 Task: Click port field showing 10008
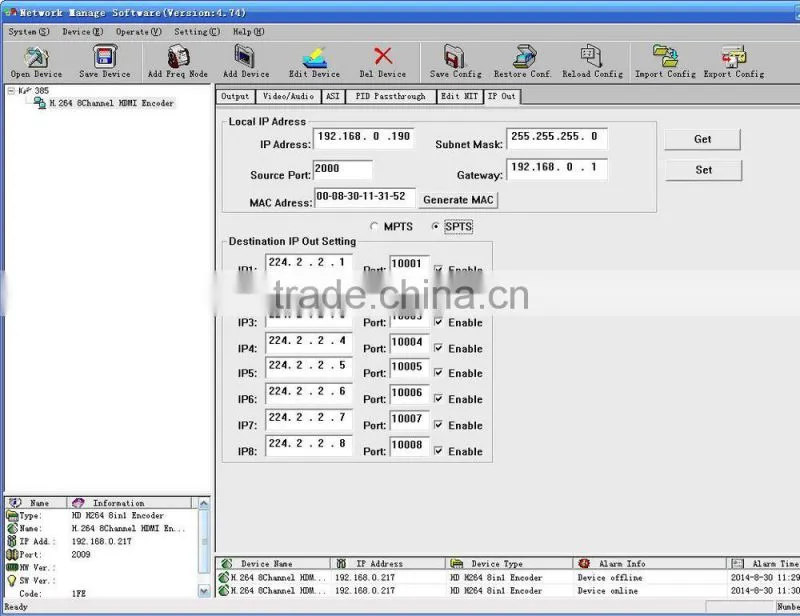pyautogui.click(x=409, y=446)
